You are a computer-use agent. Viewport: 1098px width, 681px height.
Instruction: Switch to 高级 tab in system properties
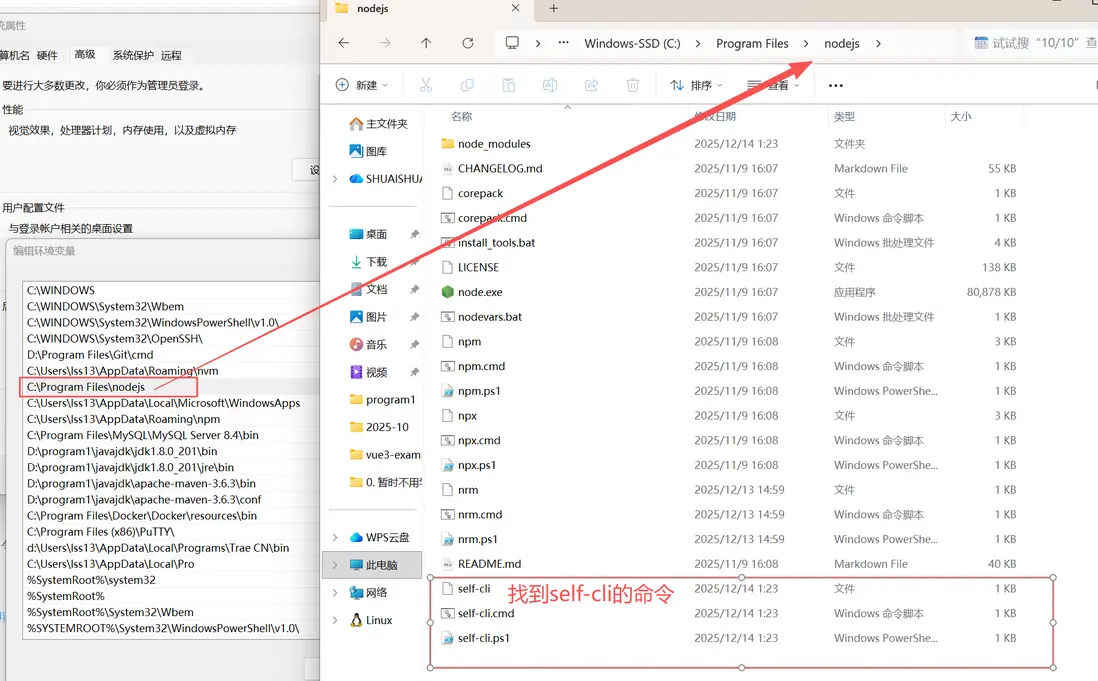tap(85, 55)
